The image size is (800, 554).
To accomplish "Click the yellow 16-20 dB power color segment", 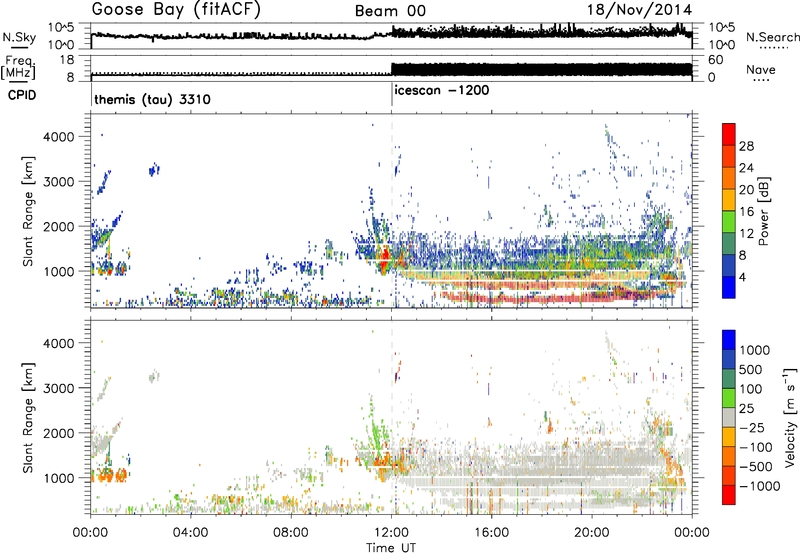I will 729,200.
